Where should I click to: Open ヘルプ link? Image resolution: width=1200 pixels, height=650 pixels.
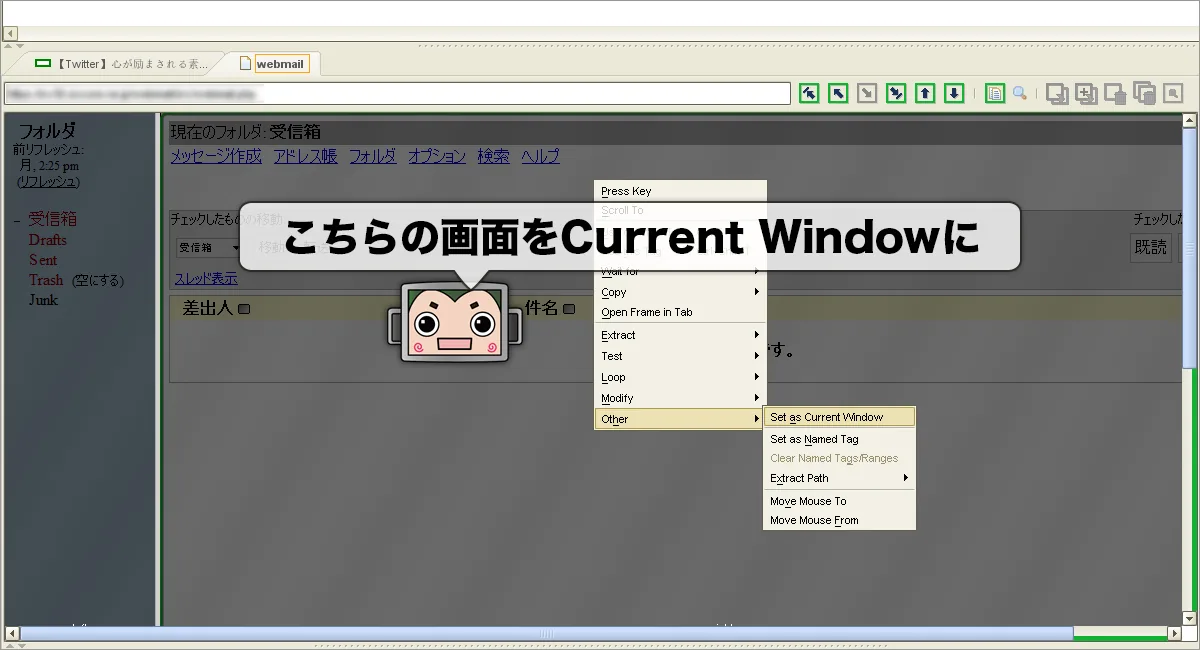coord(540,156)
